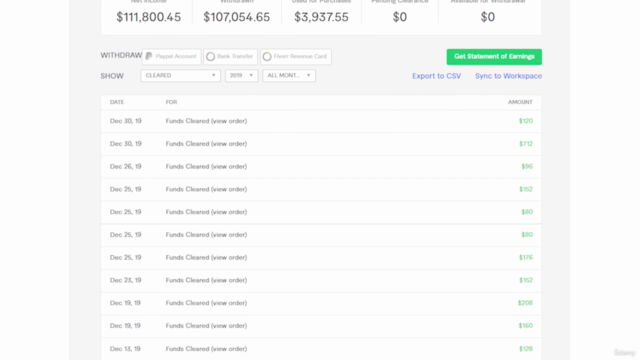Click the Sync to Workspace link
The width and height of the screenshot is (640, 360).
[x=509, y=76]
